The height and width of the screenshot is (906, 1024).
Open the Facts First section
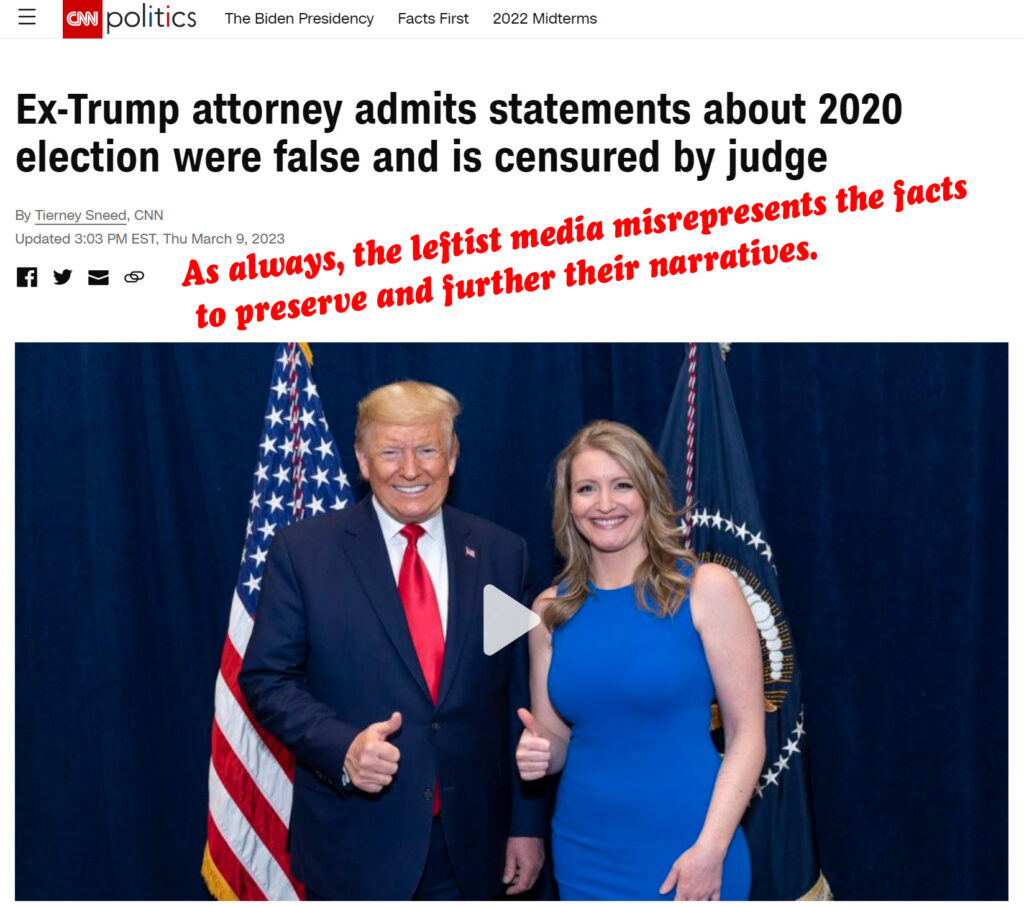(x=433, y=18)
